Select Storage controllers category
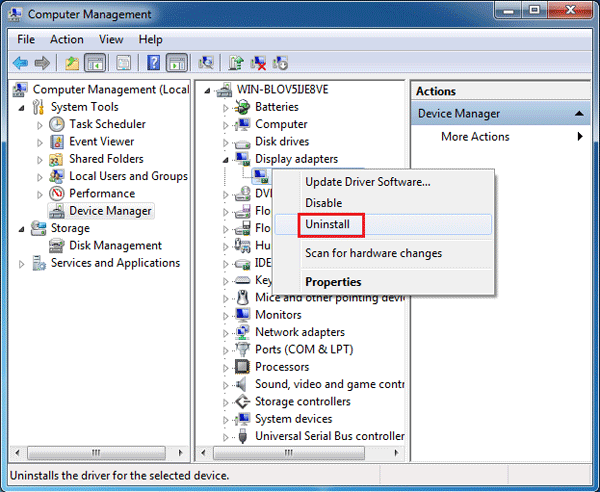This screenshot has width=600, height=492. [x=303, y=401]
